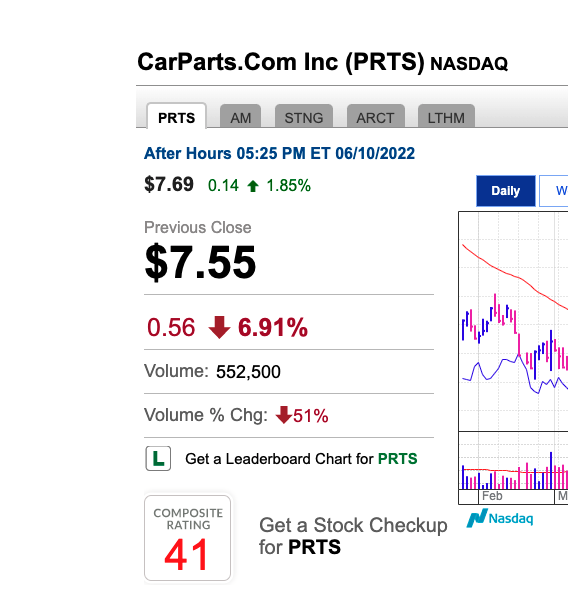The image size is (568, 614).
Task: Select the ARCT ticker tab
Action: coord(375,116)
